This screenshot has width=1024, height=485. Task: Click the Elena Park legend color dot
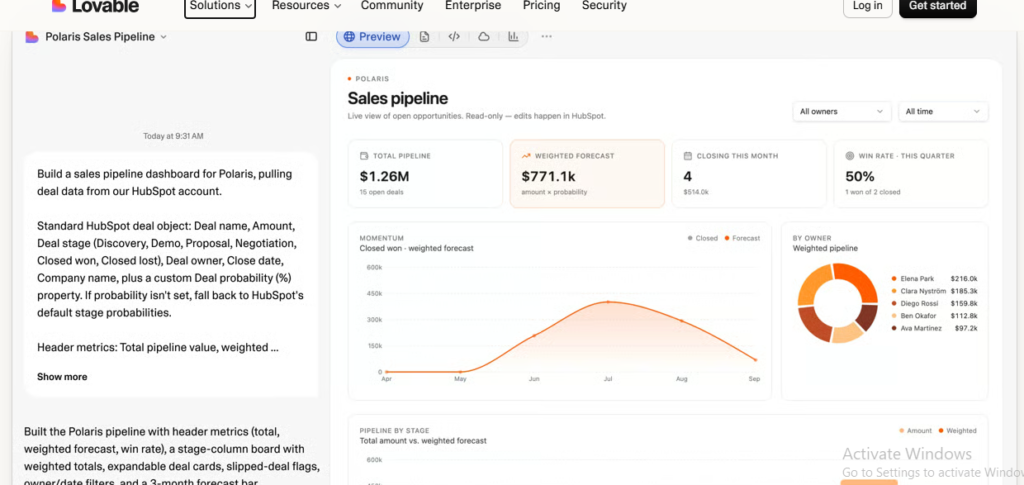click(x=893, y=279)
